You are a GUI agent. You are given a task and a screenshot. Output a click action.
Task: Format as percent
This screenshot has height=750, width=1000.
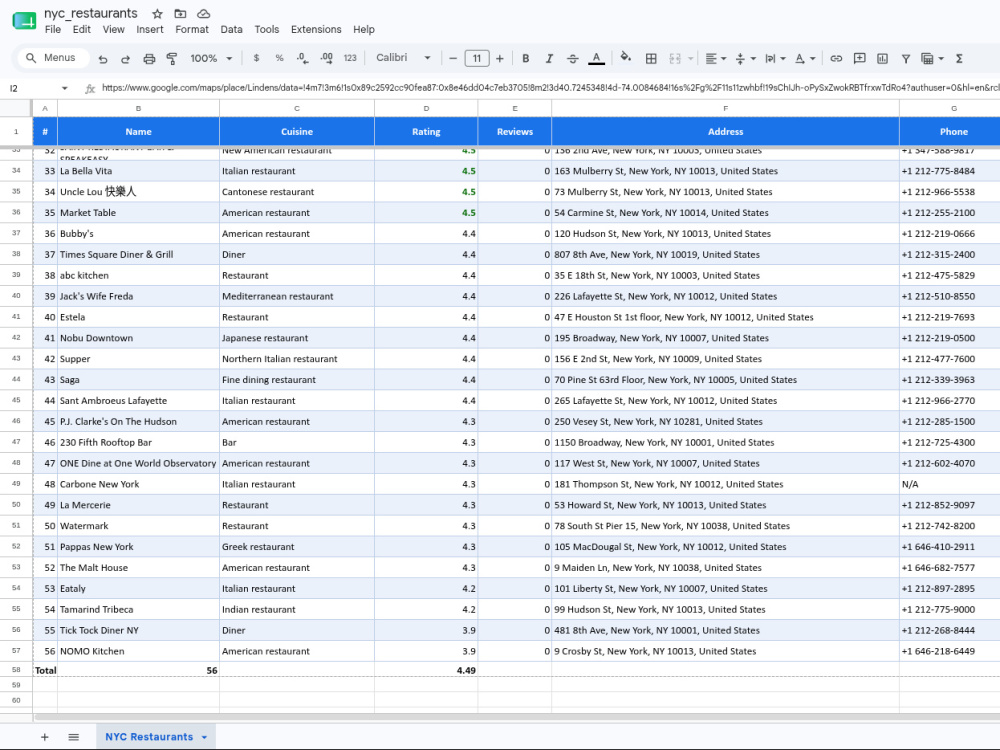[x=279, y=58]
